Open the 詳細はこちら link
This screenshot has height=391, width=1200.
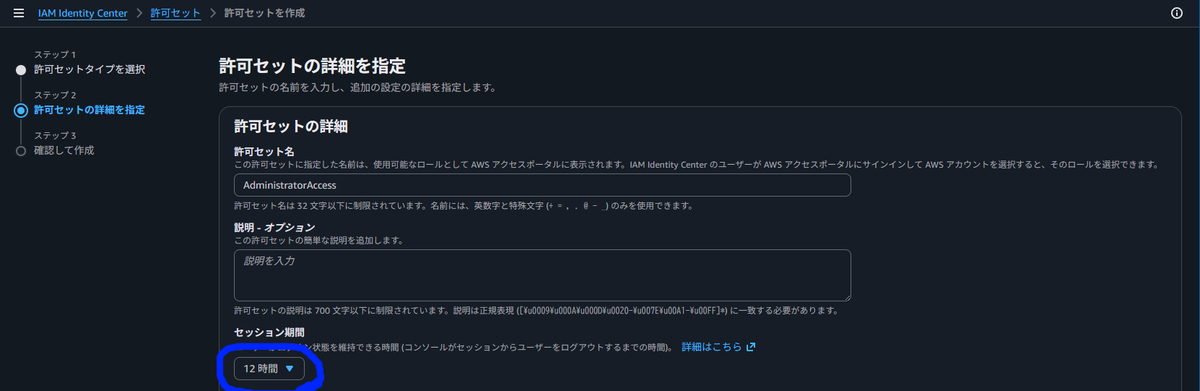[x=718, y=347]
